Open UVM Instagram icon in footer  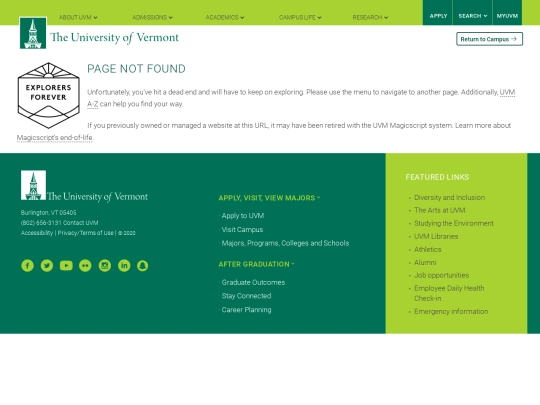[105, 266]
